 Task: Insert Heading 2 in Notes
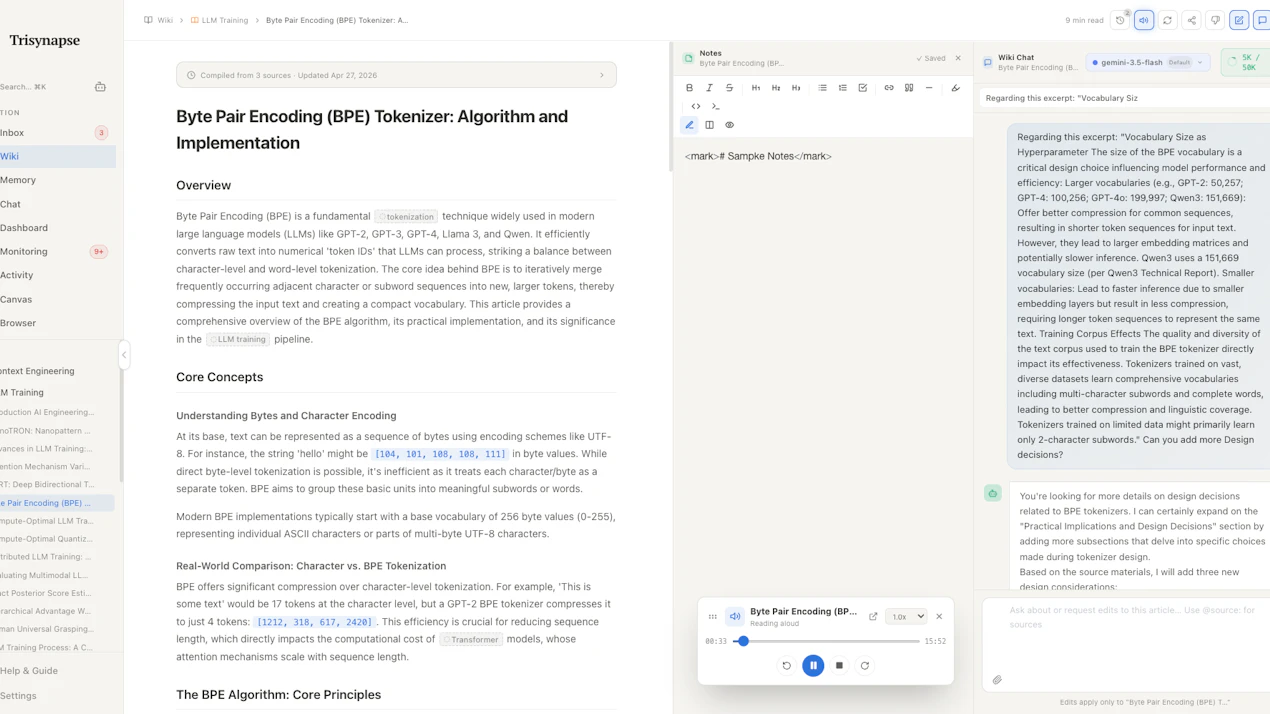pyautogui.click(x=776, y=88)
